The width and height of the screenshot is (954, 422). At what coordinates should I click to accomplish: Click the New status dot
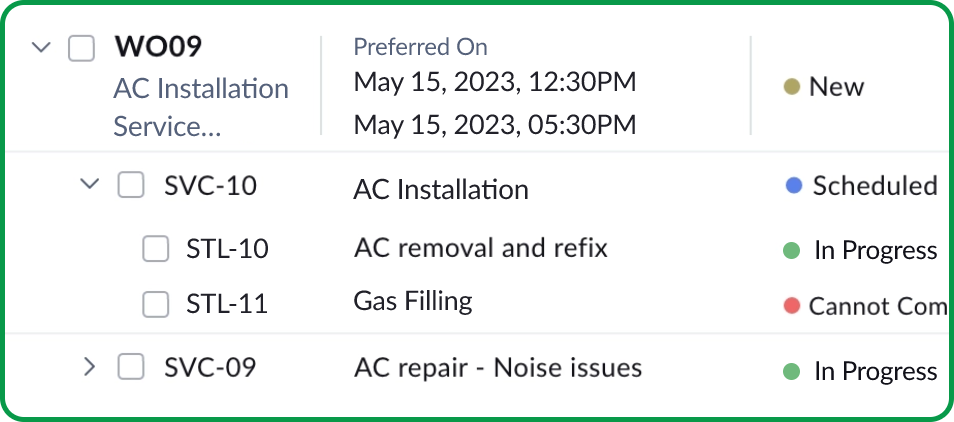pyautogui.click(x=791, y=87)
